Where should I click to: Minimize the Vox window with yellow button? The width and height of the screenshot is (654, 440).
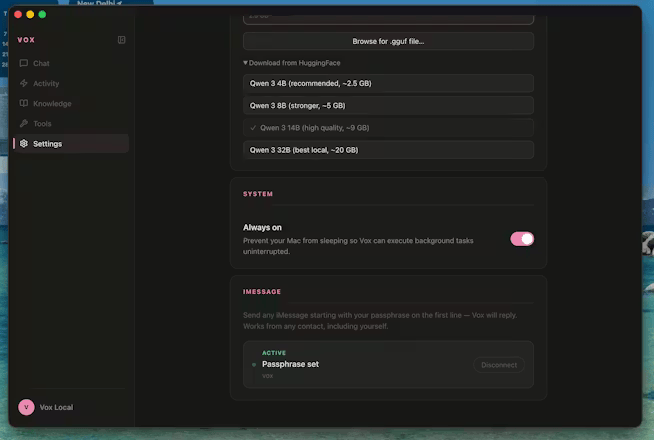[x=30, y=15]
